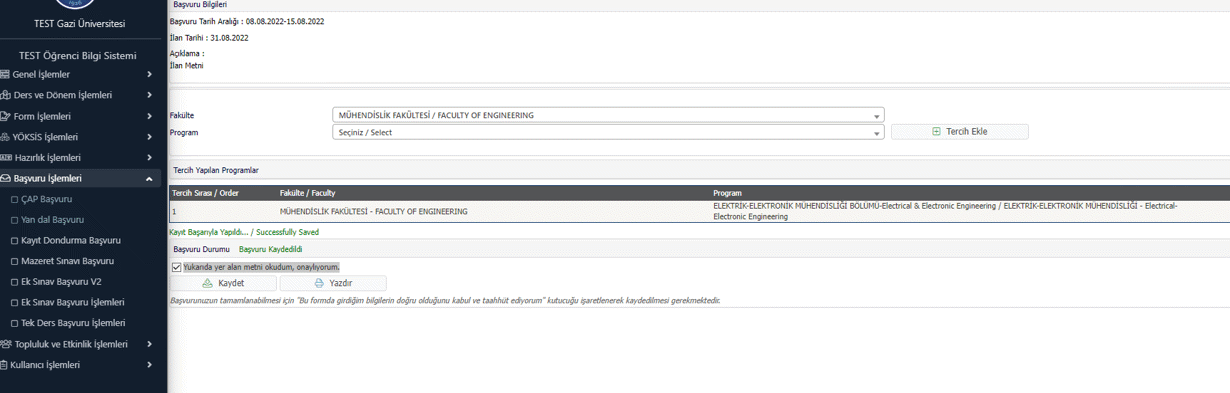Click the envelope icon beside Başvuru İşlemleri
The image size is (1230, 393).
coord(5,179)
